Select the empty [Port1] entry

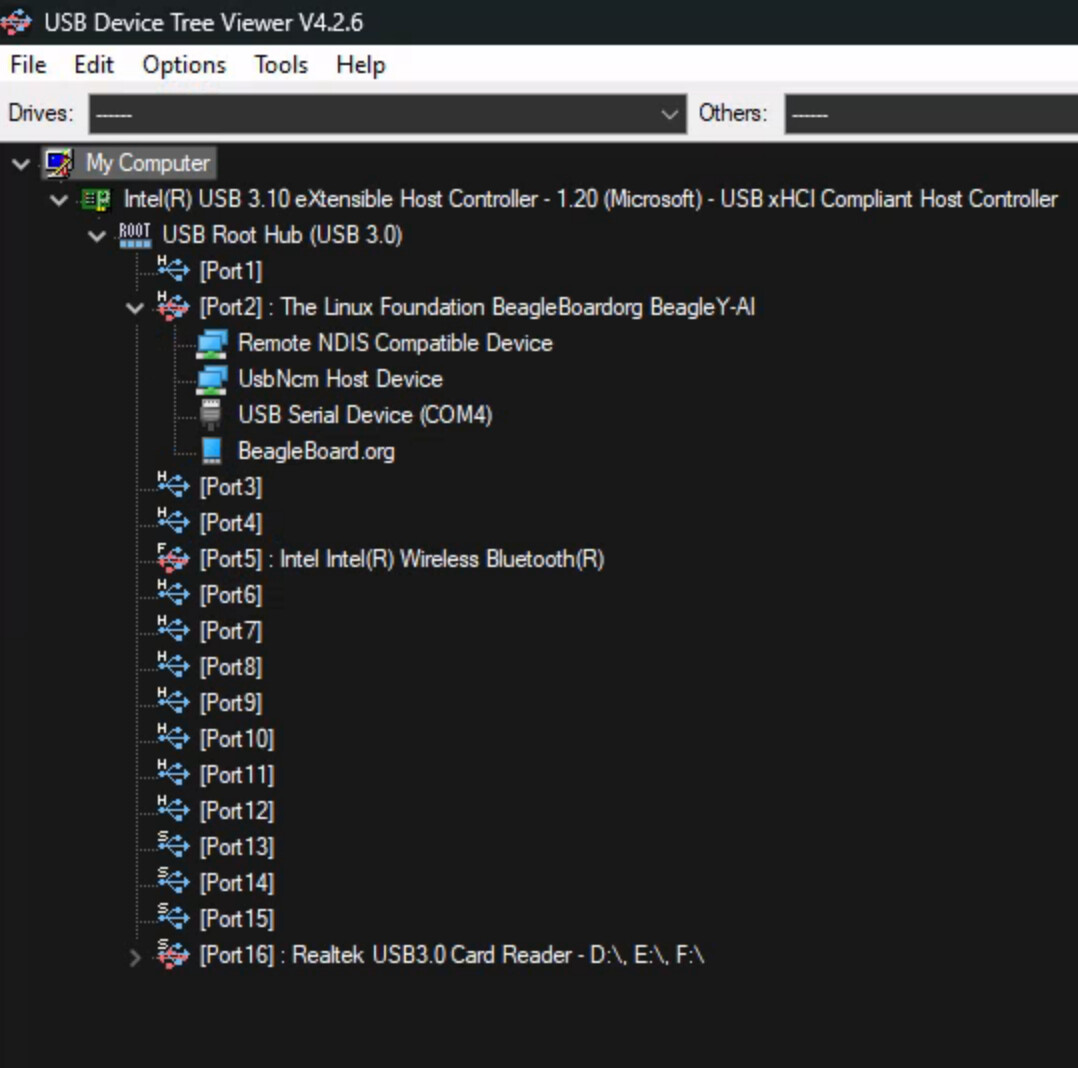pyautogui.click(x=230, y=271)
